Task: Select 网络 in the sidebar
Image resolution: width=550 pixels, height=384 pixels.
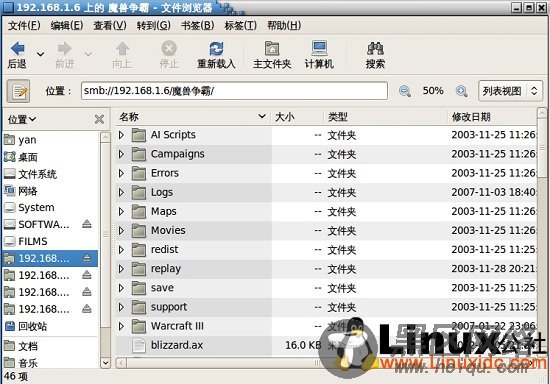Action: point(50,191)
